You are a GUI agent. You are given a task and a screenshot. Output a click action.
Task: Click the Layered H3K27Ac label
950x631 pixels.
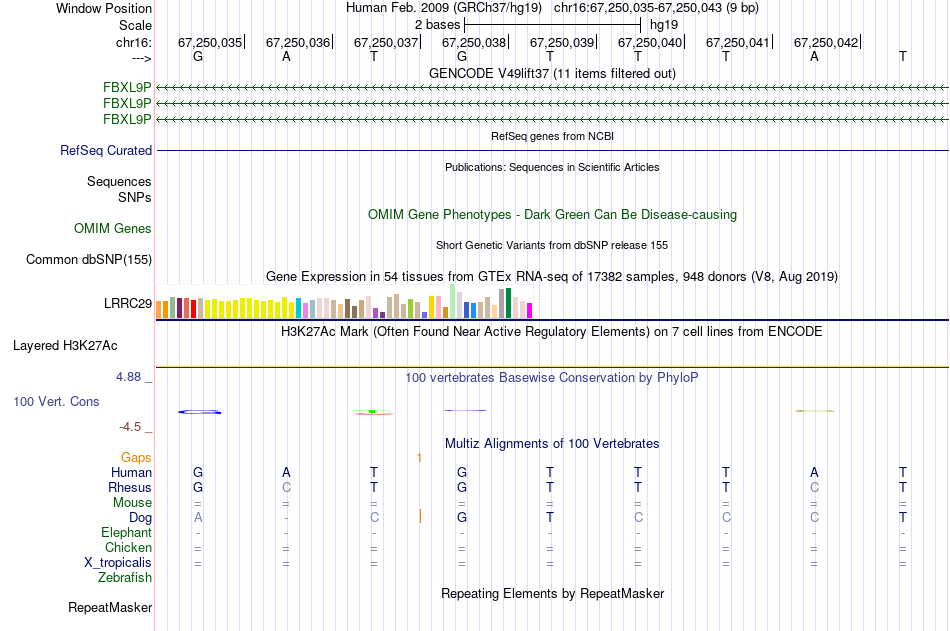point(65,346)
